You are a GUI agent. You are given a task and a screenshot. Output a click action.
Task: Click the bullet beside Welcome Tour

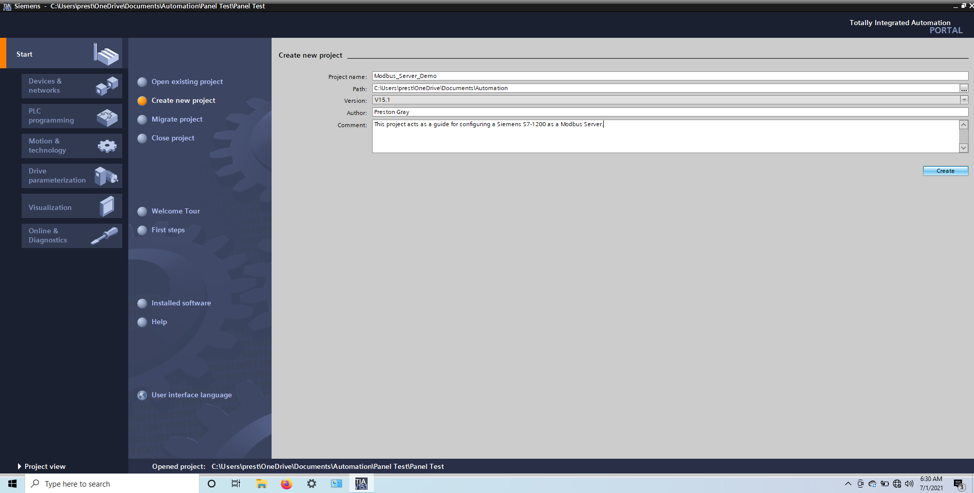pyautogui.click(x=142, y=211)
